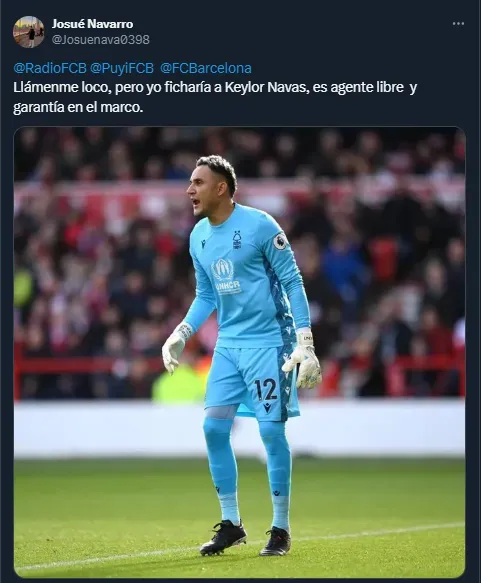Click the tweet text about Keylor Navas
The image size is (481, 583).
(215, 97)
